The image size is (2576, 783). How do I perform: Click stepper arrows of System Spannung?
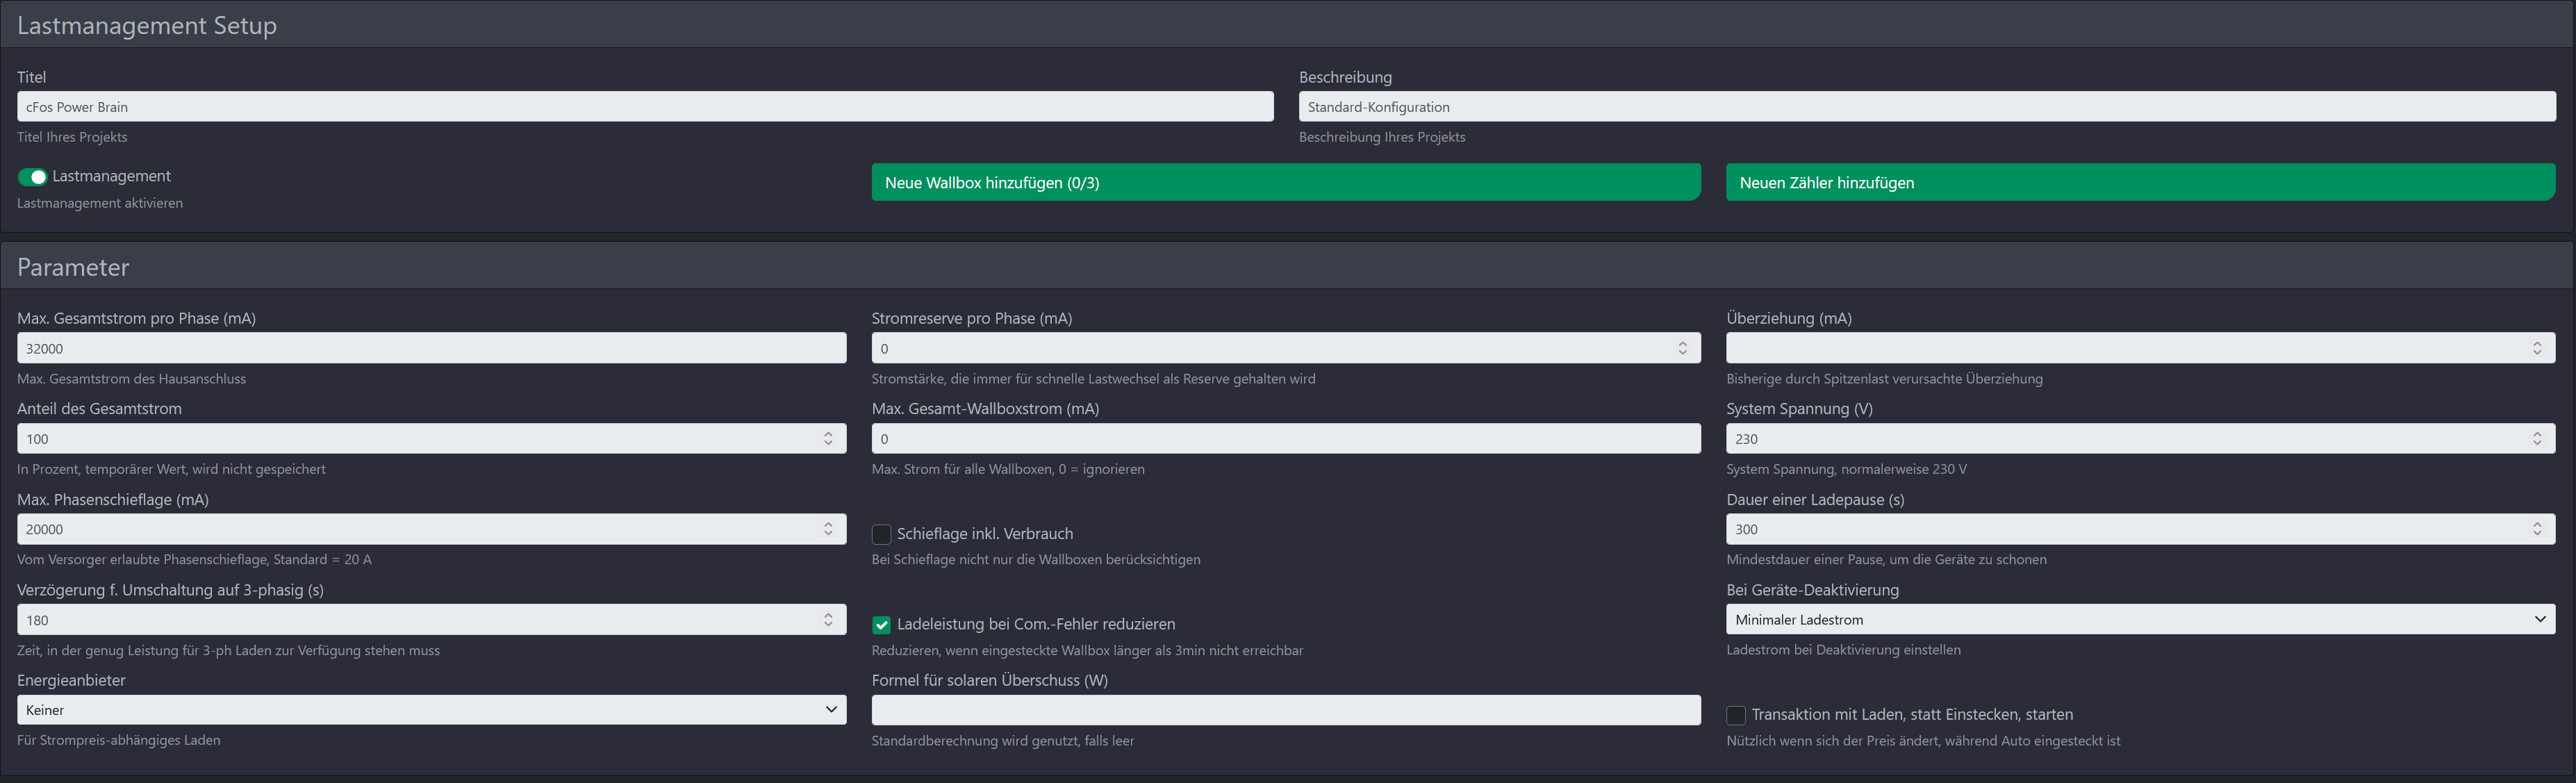[x=2537, y=439]
